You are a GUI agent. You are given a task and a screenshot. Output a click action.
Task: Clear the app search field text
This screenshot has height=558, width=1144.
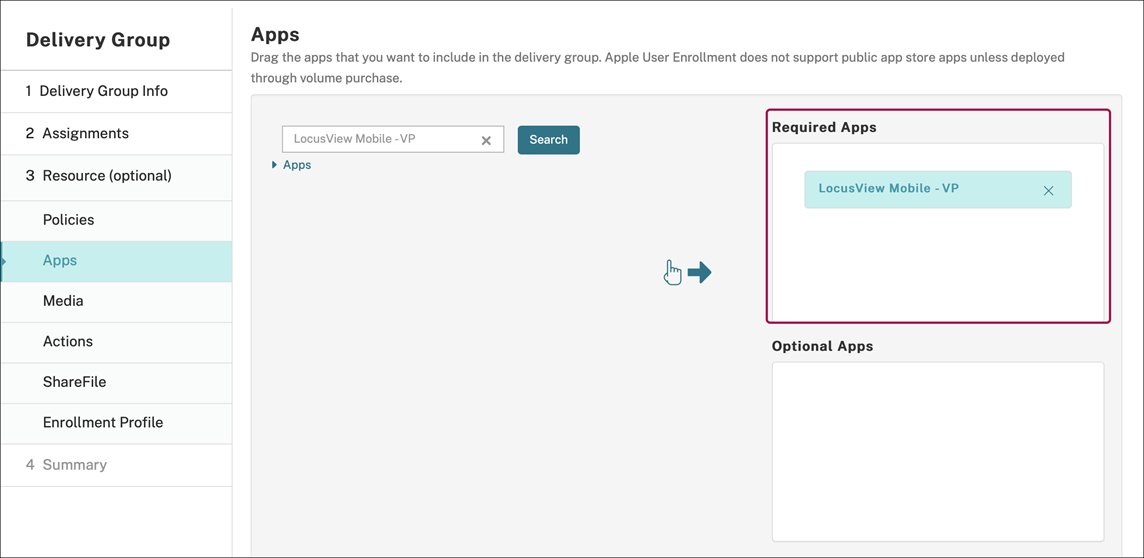pos(486,141)
